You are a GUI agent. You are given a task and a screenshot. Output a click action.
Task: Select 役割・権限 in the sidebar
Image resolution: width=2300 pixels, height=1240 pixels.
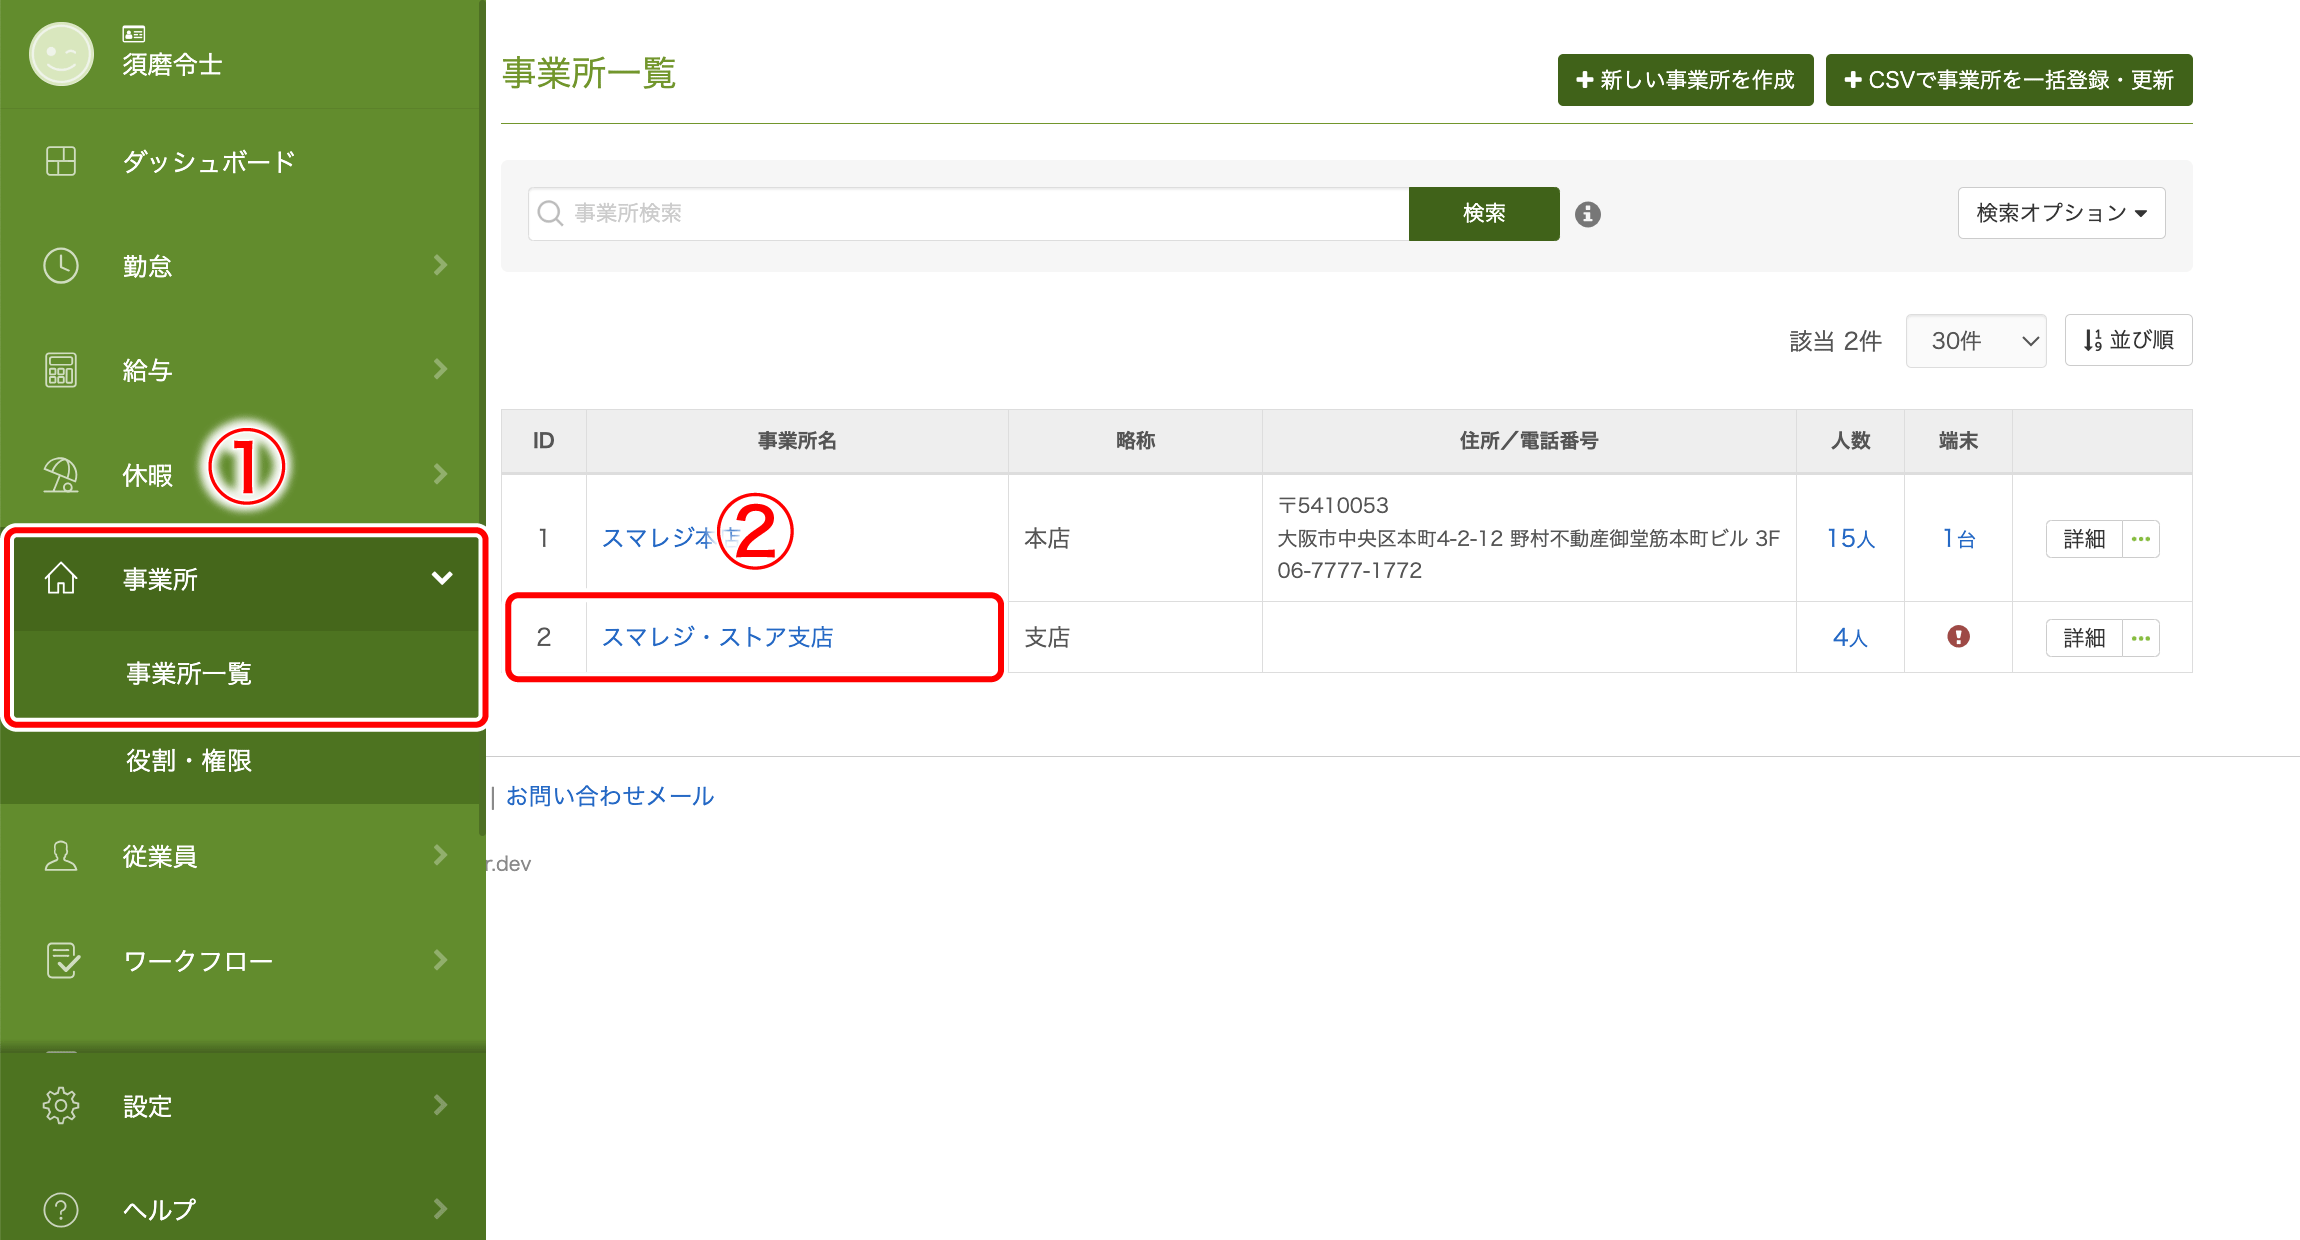(189, 761)
